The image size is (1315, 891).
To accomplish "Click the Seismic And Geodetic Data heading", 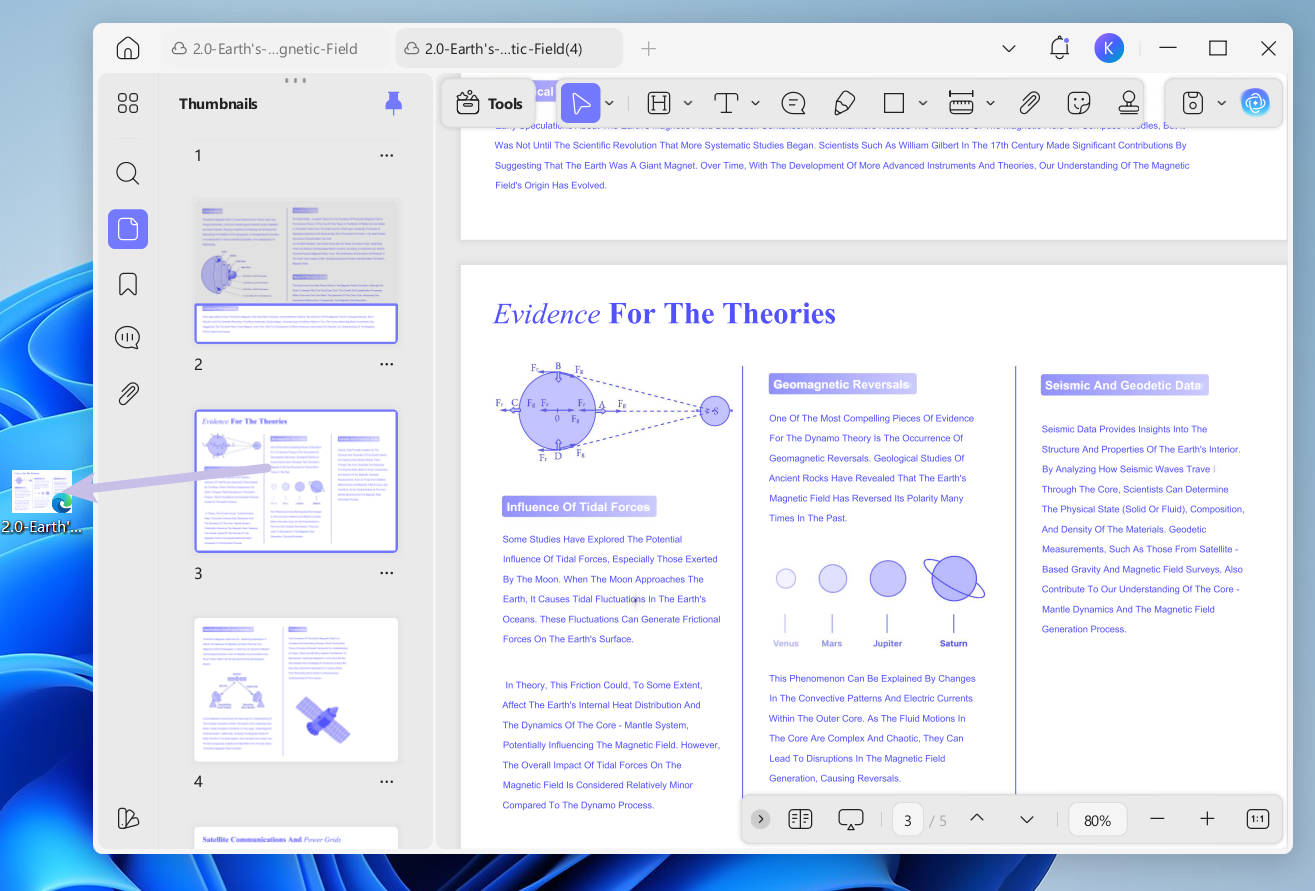I will coord(1123,385).
